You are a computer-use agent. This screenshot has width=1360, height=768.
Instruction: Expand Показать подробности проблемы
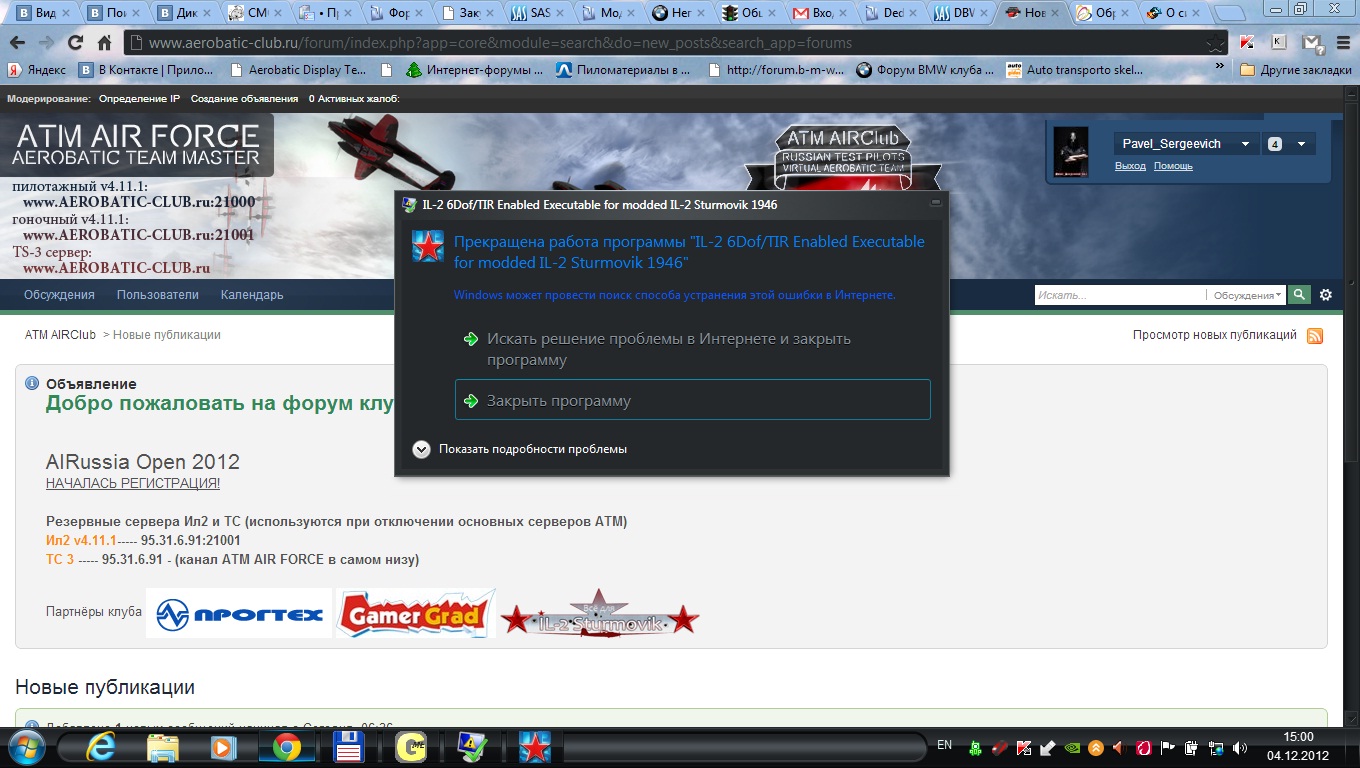click(x=520, y=449)
